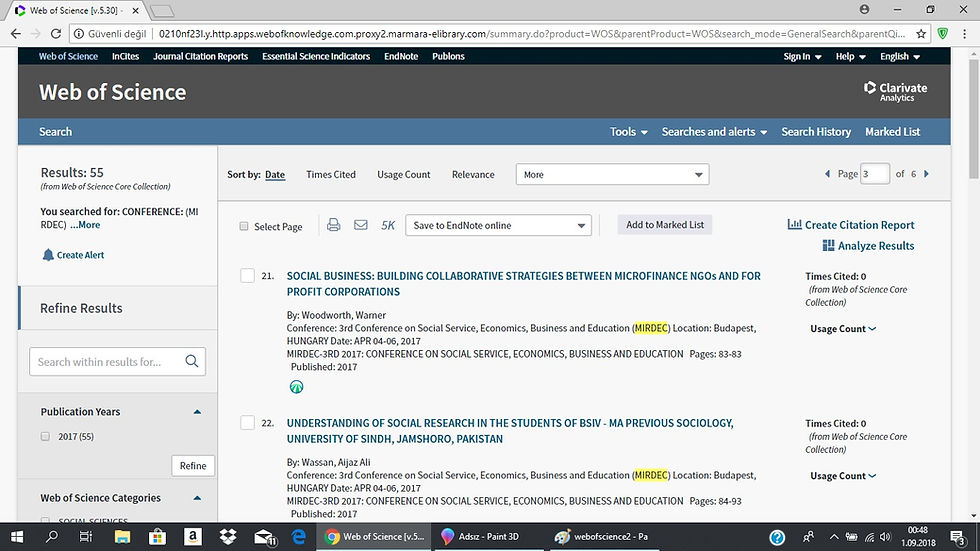Open the notifications action center
This screenshot has height=551, width=980.
click(958, 537)
